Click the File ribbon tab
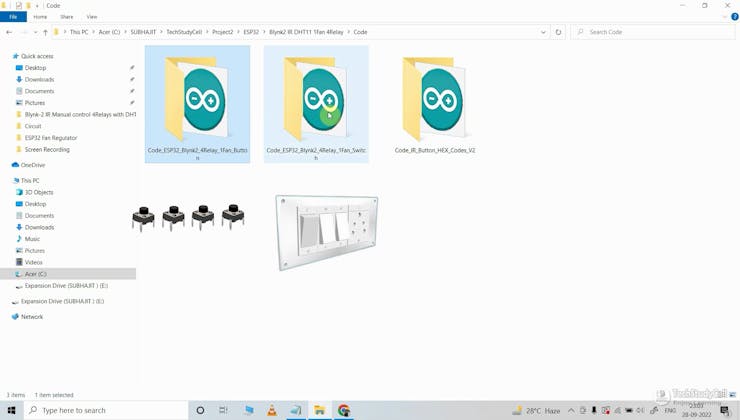 coord(13,17)
